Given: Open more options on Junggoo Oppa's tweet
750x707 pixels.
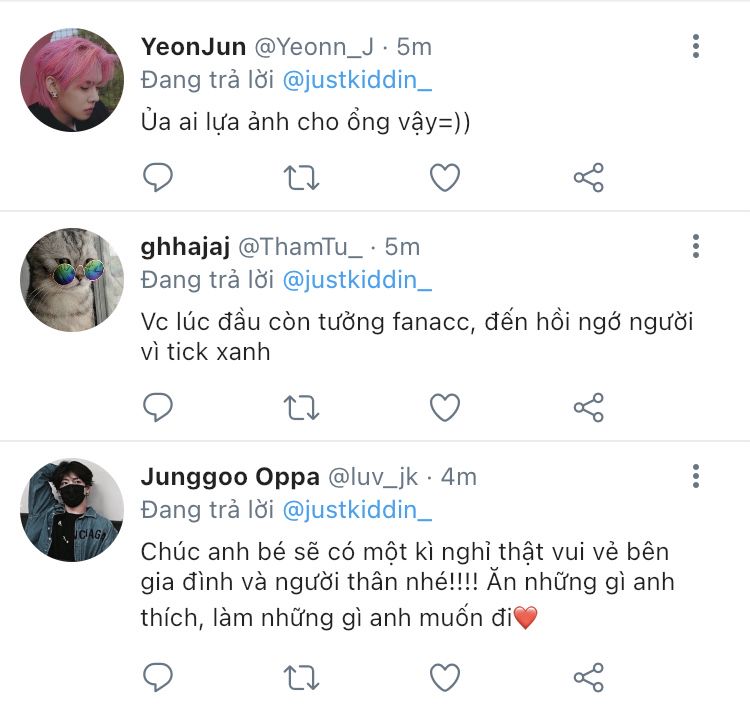Looking at the screenshot, I should (x=696, y=476).
